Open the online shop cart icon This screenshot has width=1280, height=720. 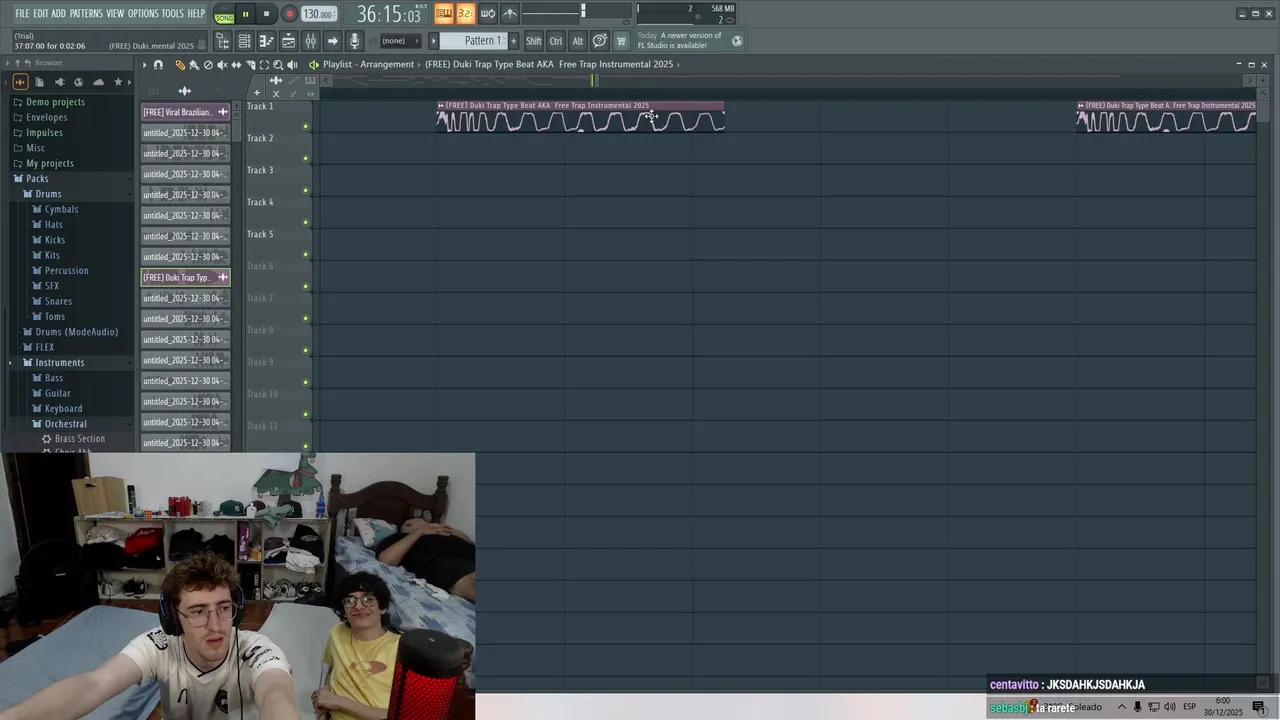pos(621,41)
